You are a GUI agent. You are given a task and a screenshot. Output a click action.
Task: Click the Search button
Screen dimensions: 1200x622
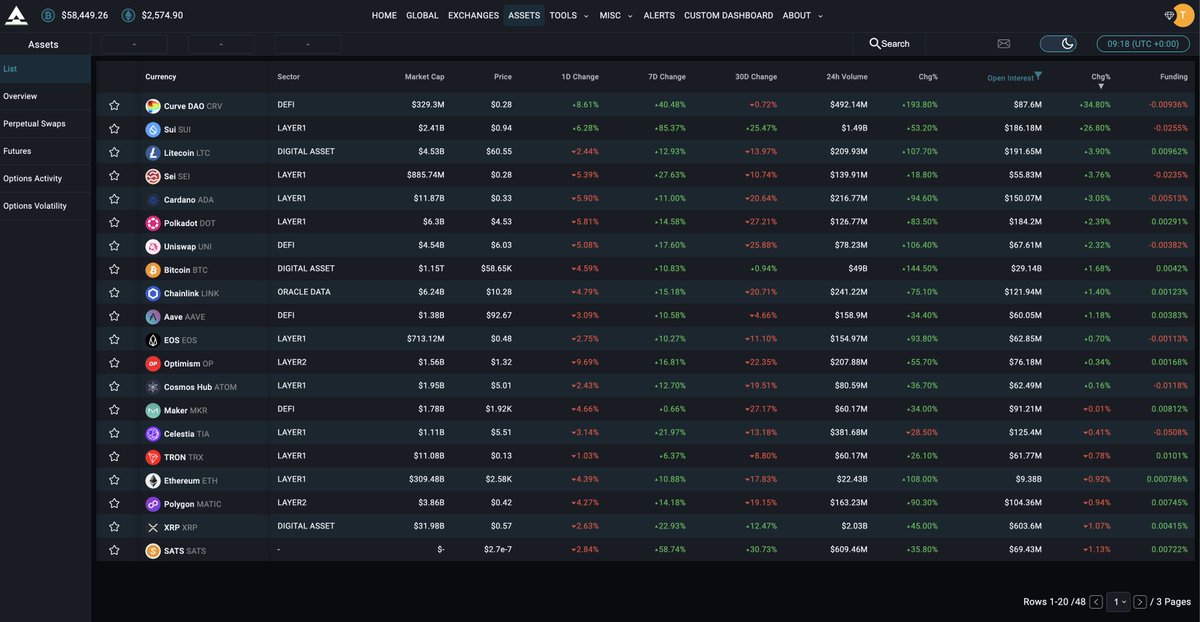point(889,44)
